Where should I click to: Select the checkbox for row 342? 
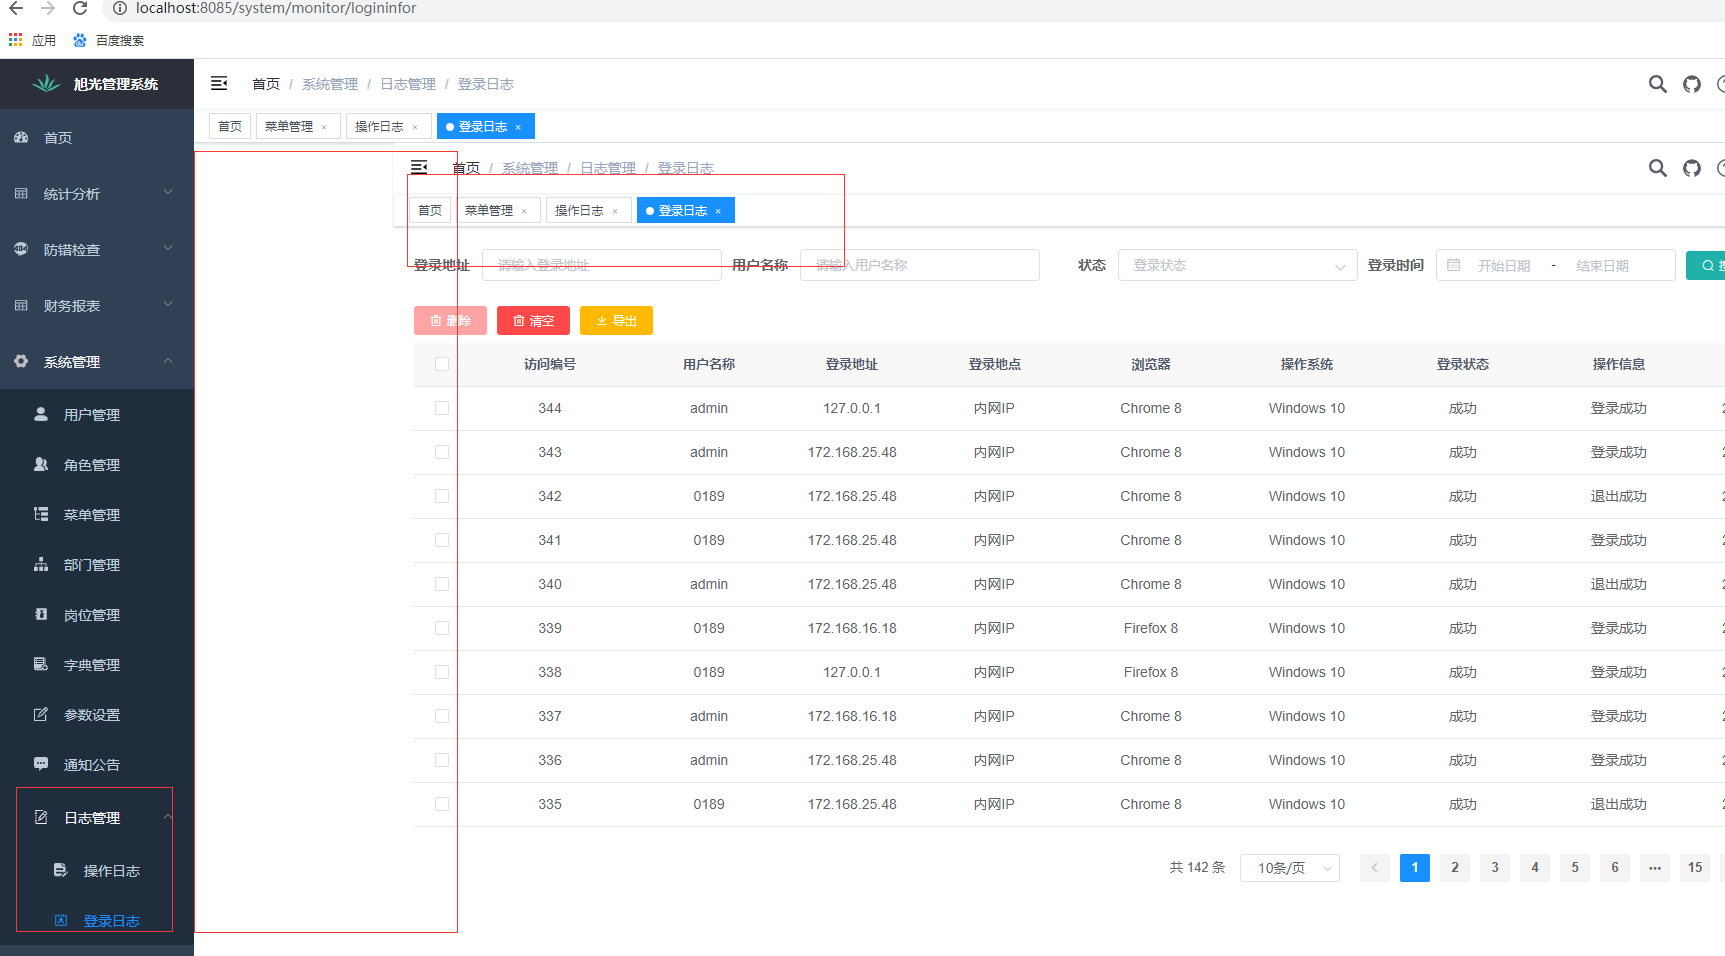coord(442,496)
